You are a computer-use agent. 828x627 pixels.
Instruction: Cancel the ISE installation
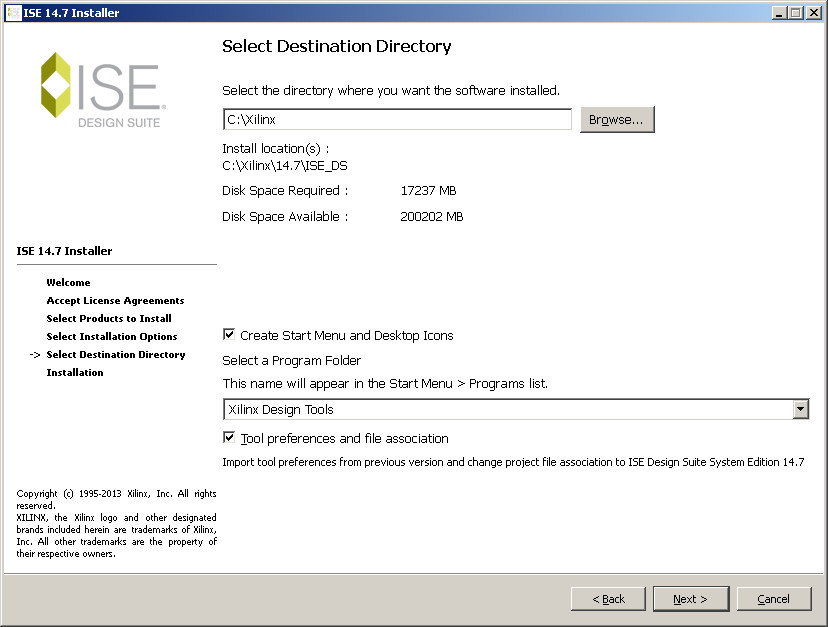(x=774, y=598)
